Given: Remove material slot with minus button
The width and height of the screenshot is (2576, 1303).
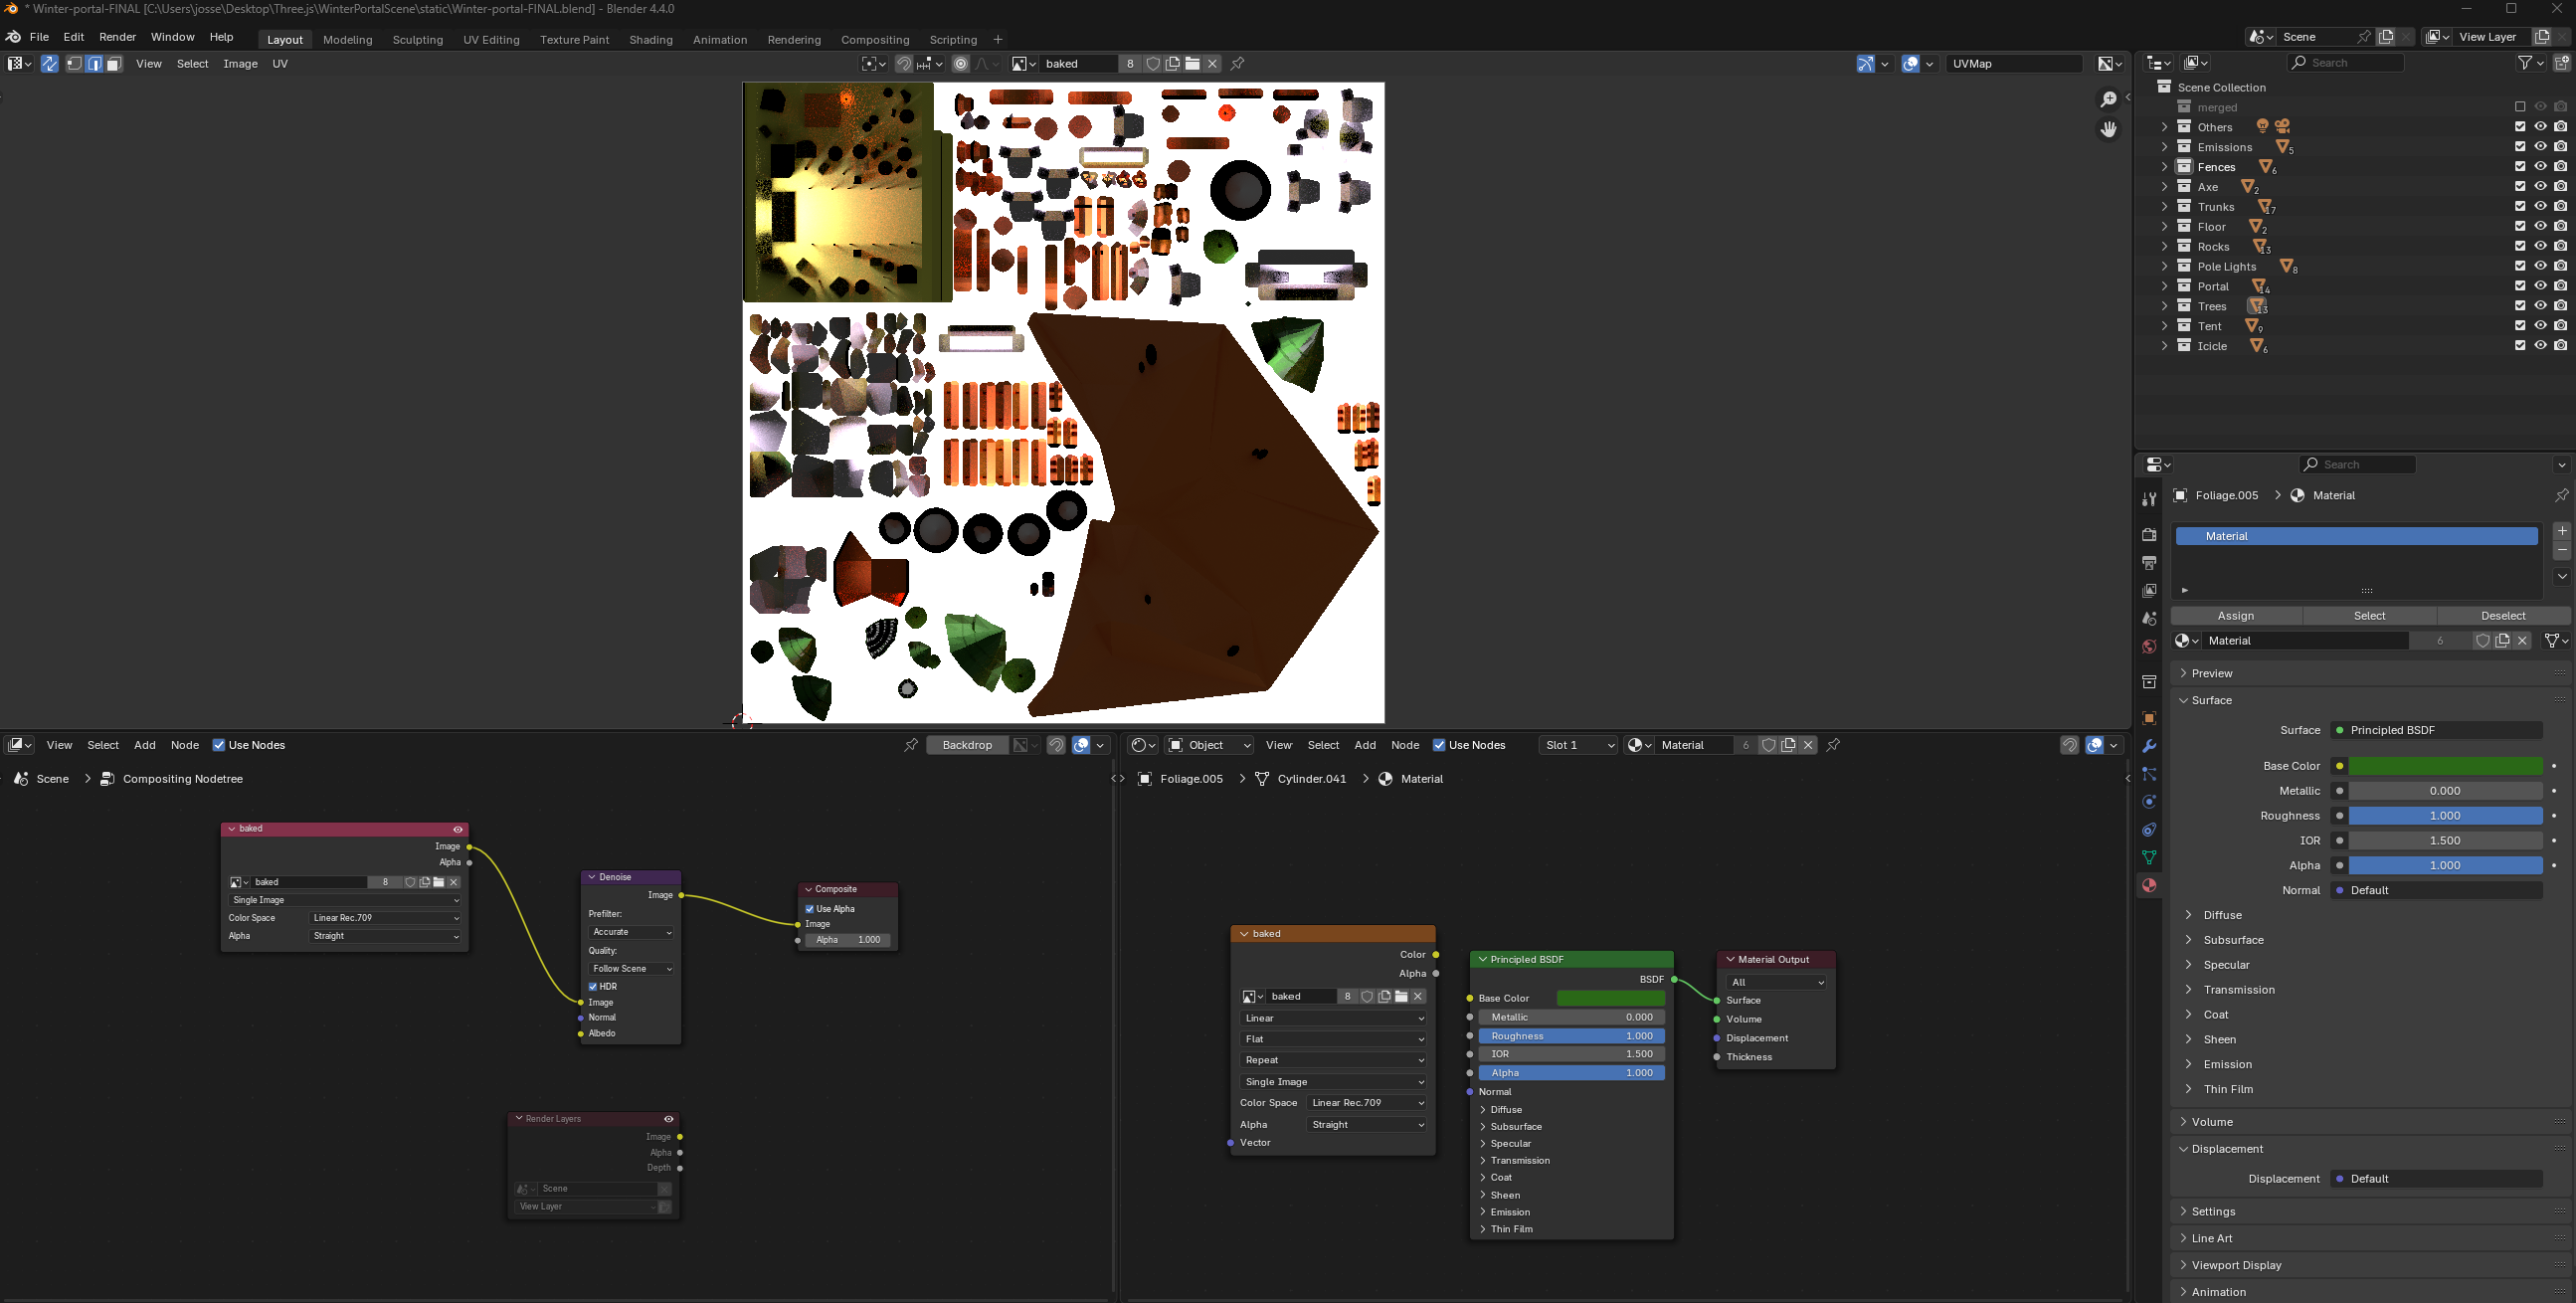Looking at the screenshot, I should pos(2561,550).
